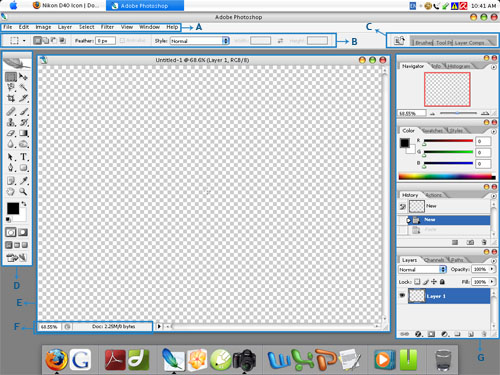Select the Slice tool

[x=23, y=98]
